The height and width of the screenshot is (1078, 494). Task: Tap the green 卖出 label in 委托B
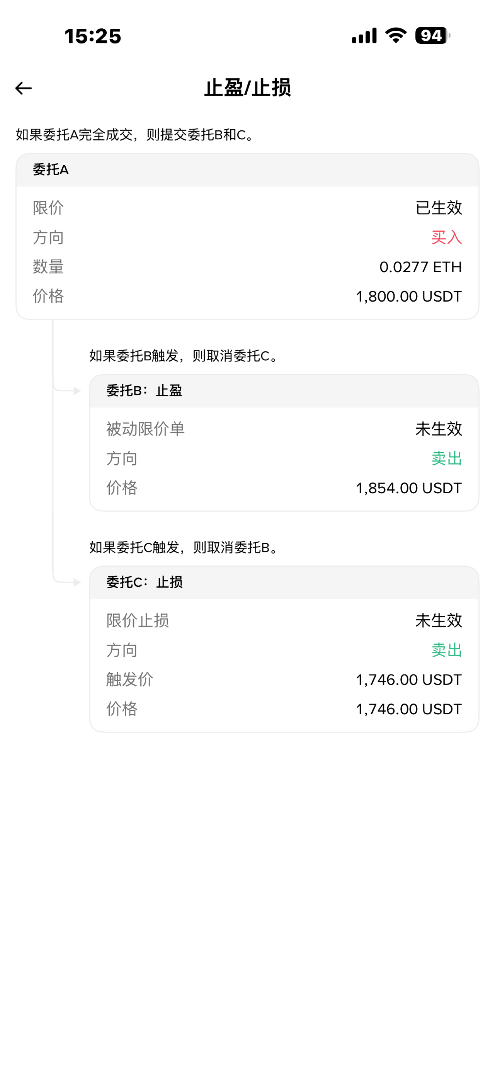447,459
